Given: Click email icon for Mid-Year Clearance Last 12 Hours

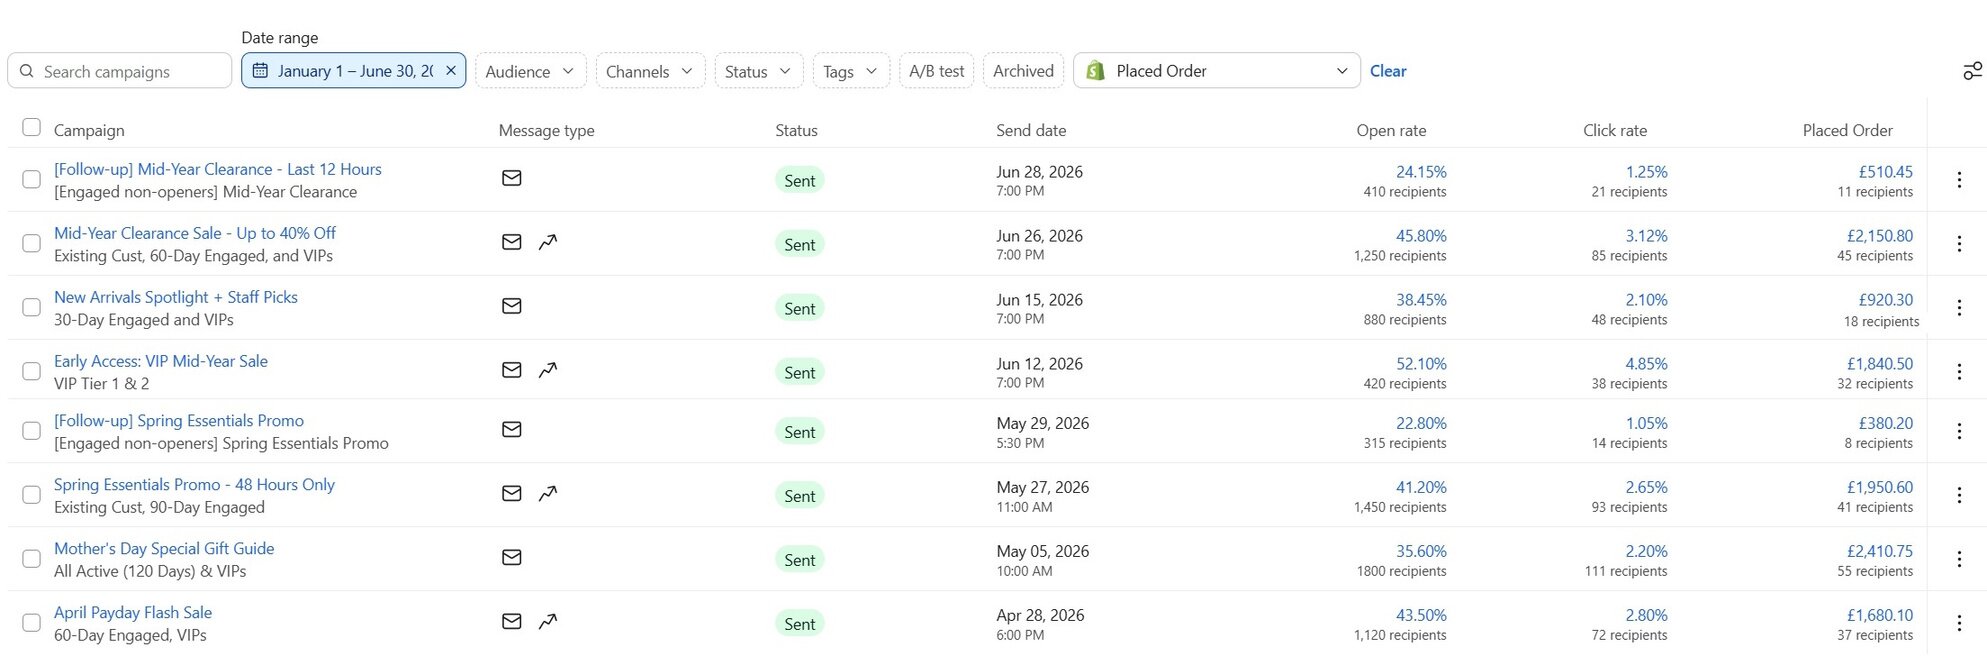Looking at the screenshot, I should 512,178.
